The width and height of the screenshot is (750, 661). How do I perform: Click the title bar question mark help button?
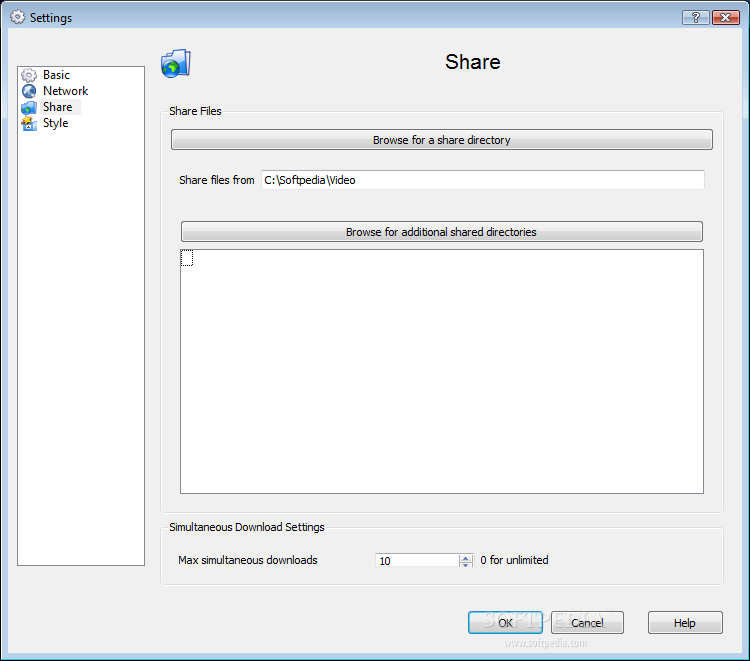coord(695,18)
